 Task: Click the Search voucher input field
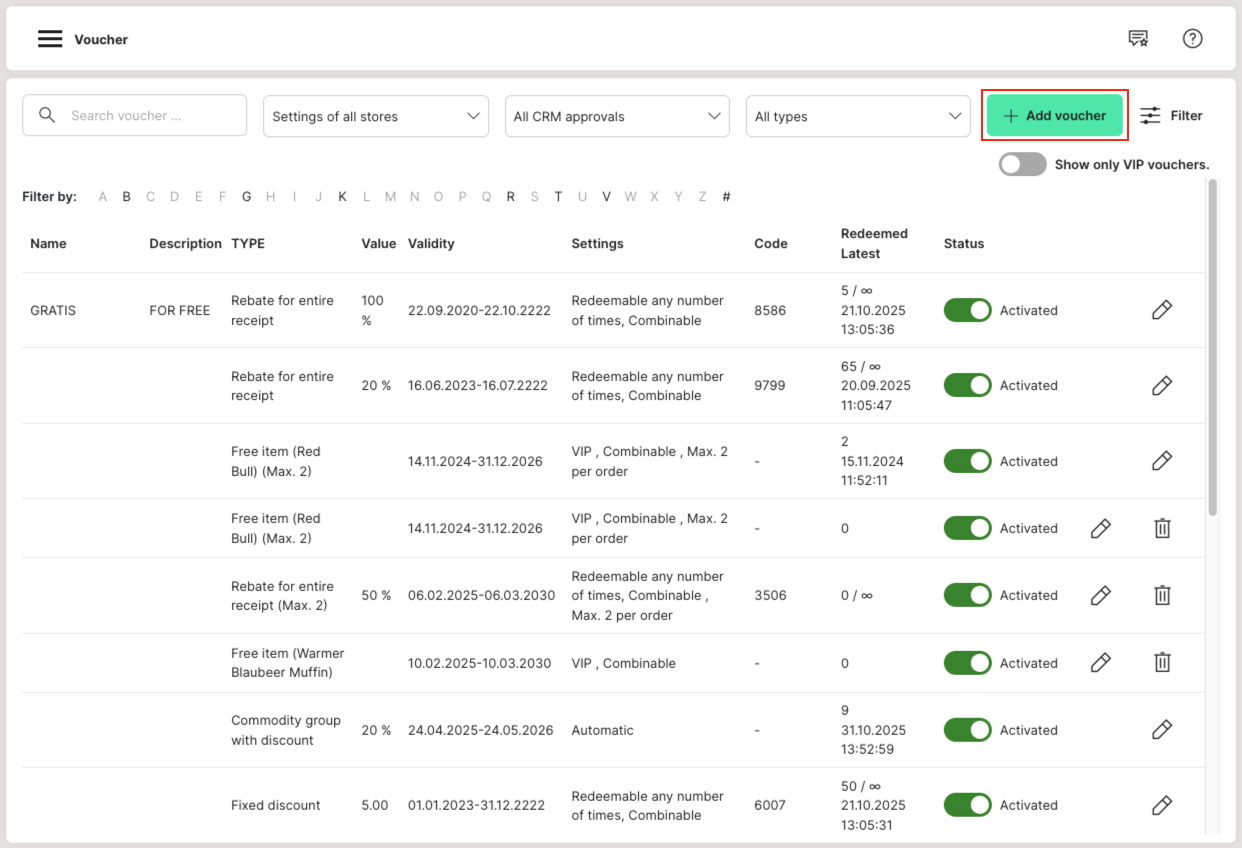(x=145, y=115)
